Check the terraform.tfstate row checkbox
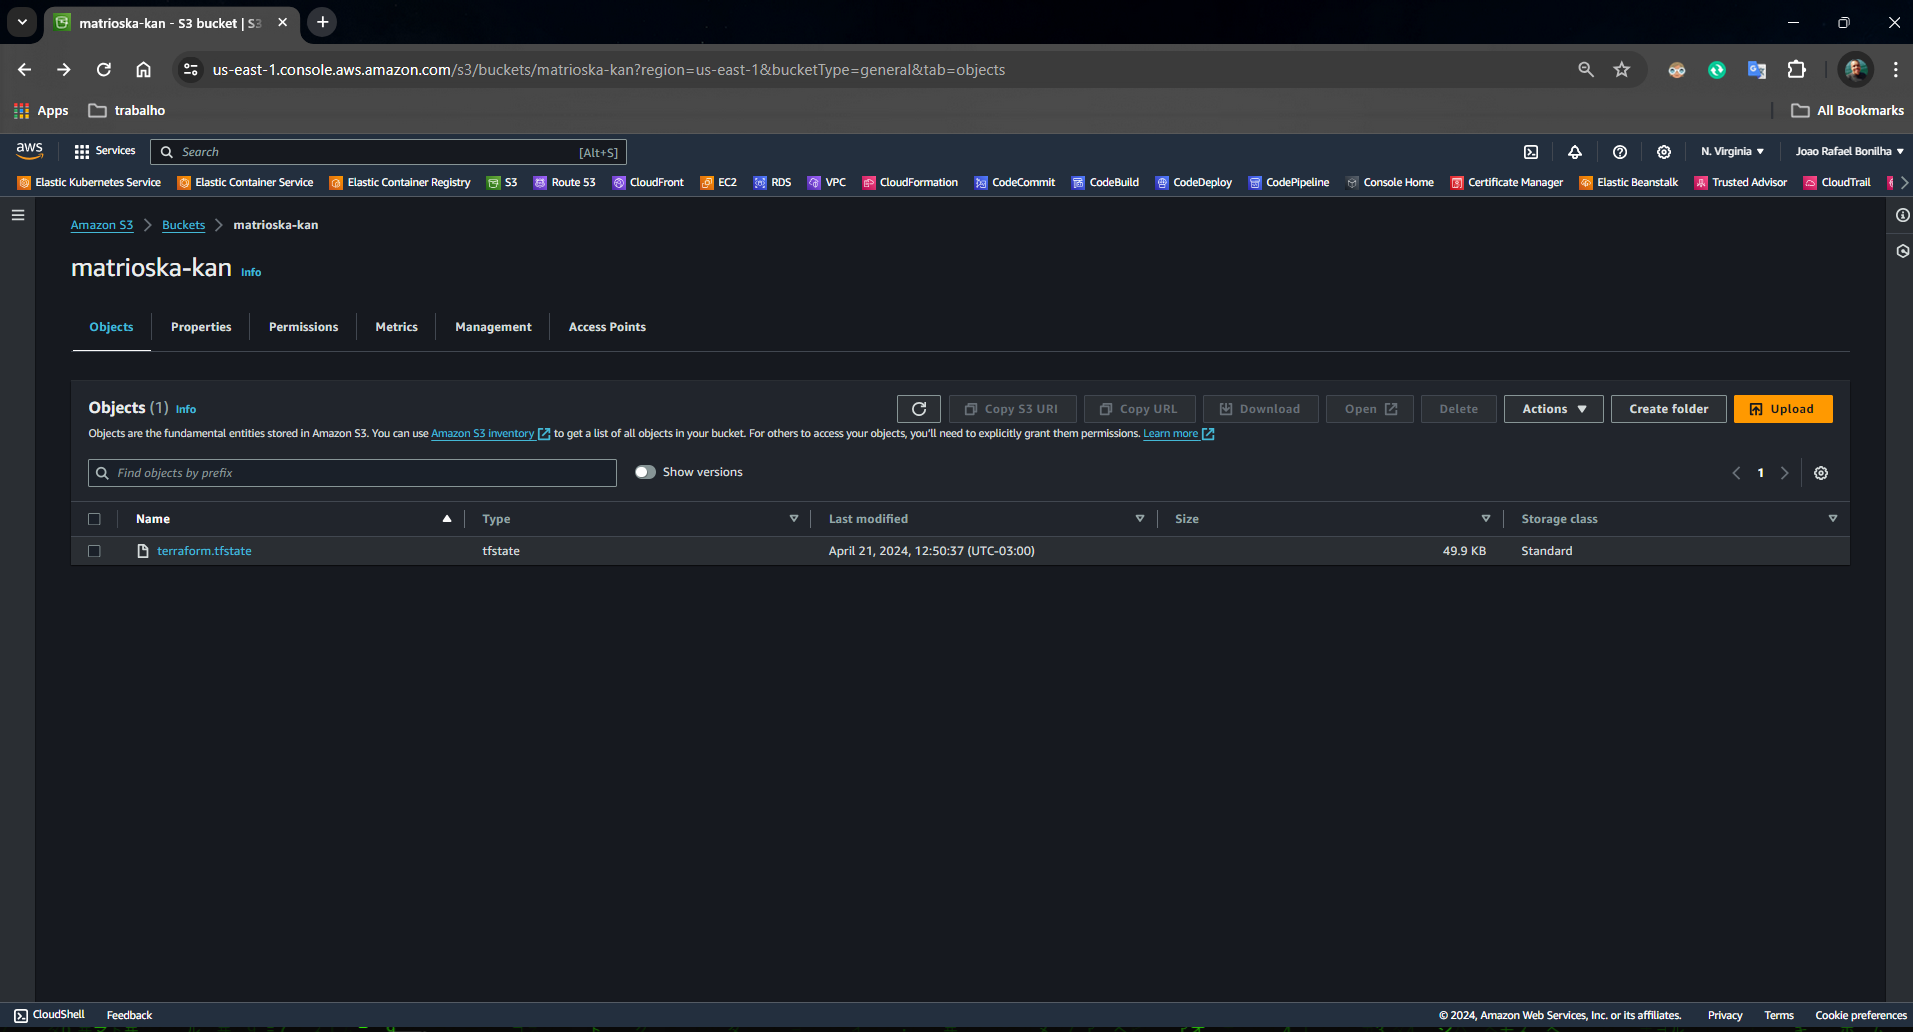The image size is (1913, 1032). [x=94, y=551]
